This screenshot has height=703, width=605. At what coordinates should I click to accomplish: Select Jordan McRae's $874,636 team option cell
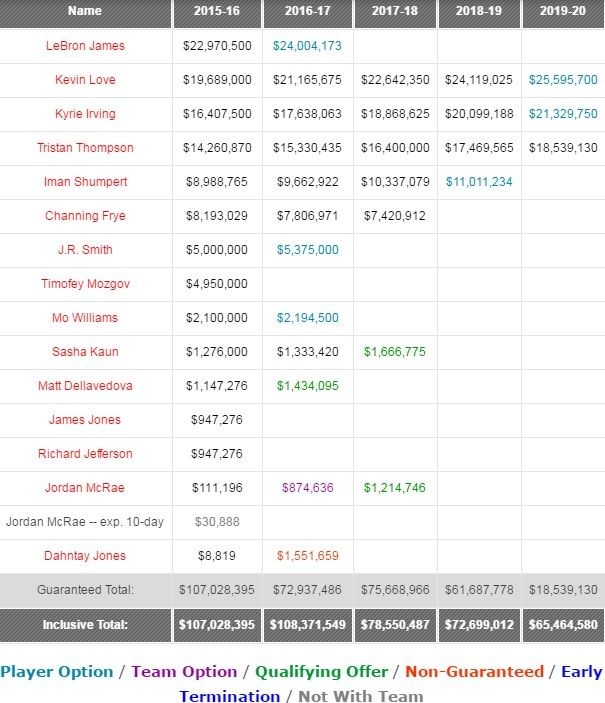pos(307,488)
